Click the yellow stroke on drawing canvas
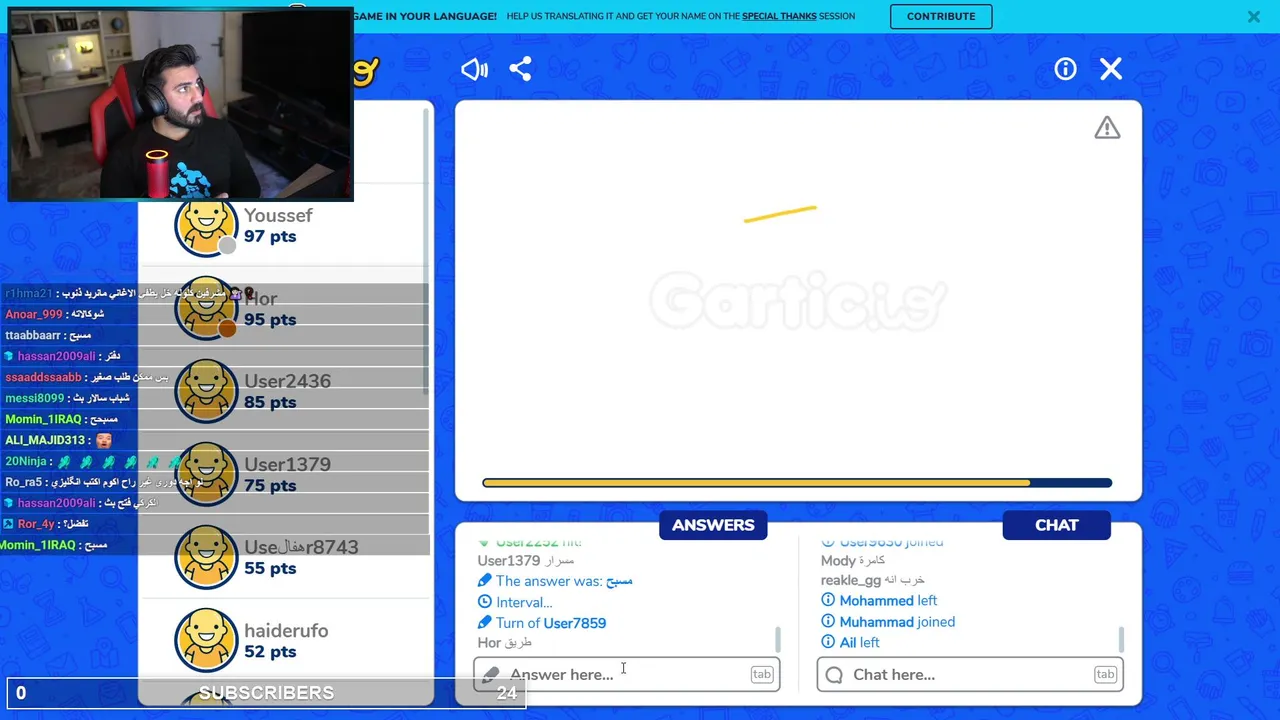Screen dimensions: 1280x720 (x=780, y=214)
